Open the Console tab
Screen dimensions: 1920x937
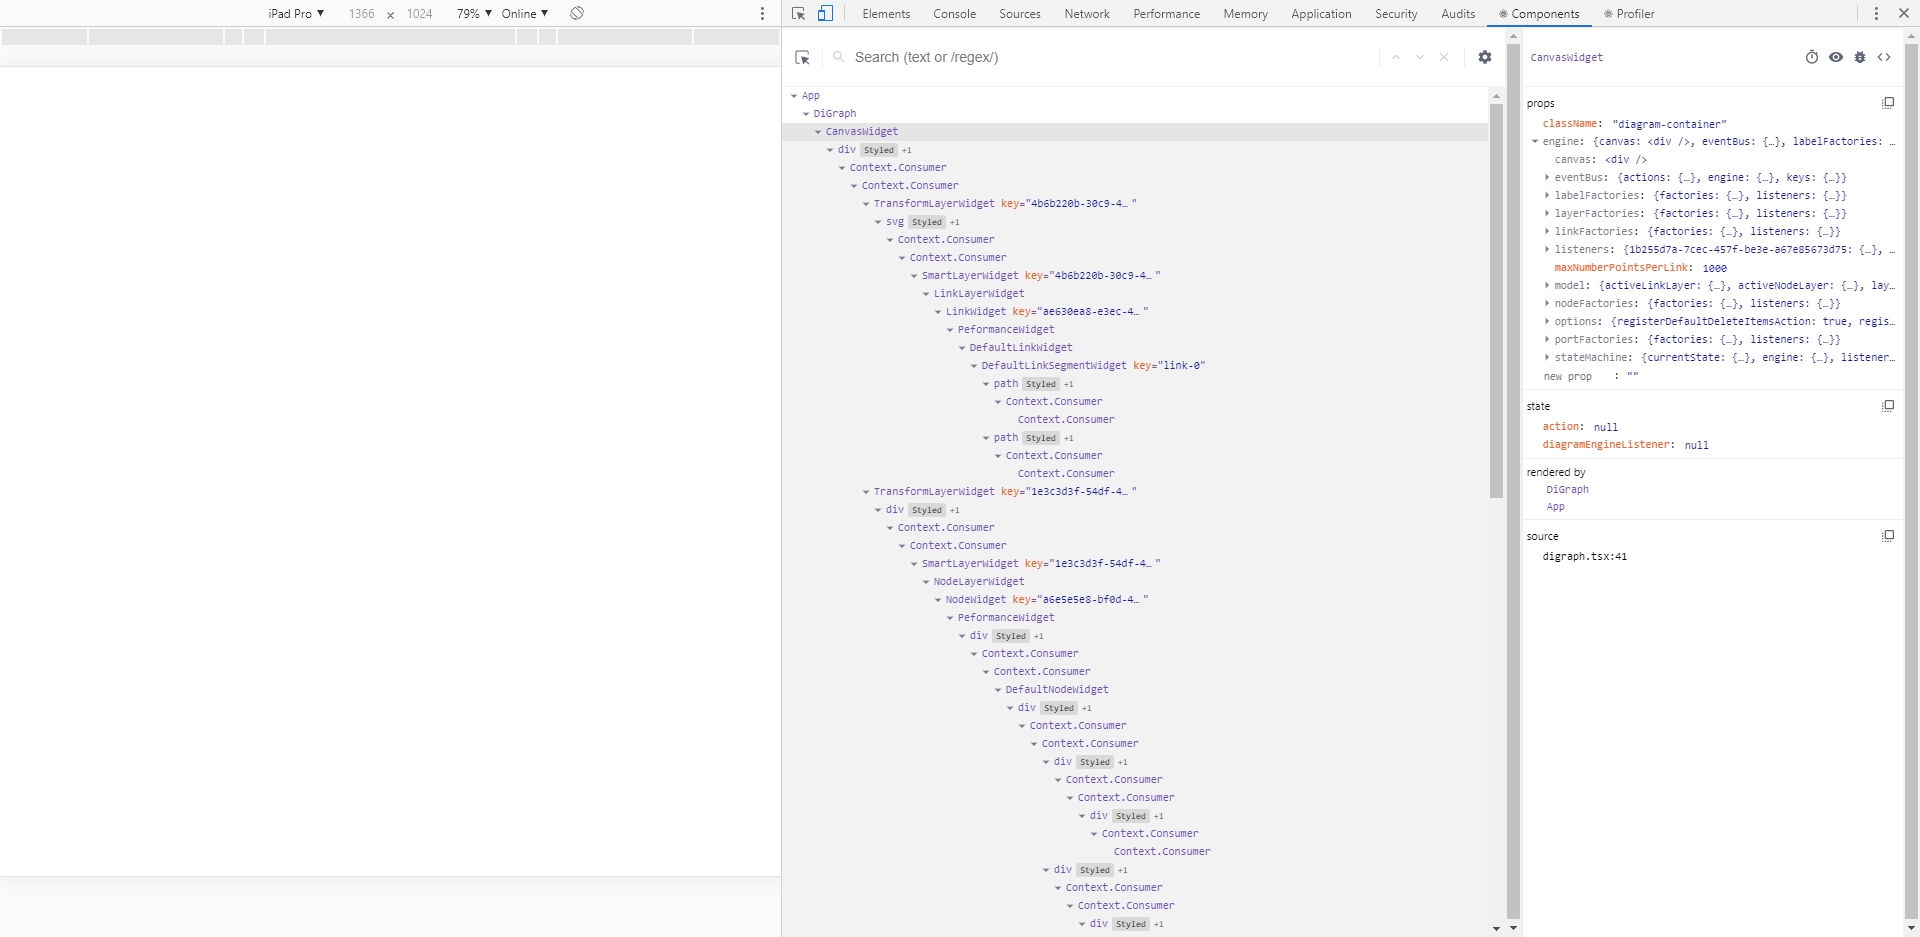(x=955, y=14)
